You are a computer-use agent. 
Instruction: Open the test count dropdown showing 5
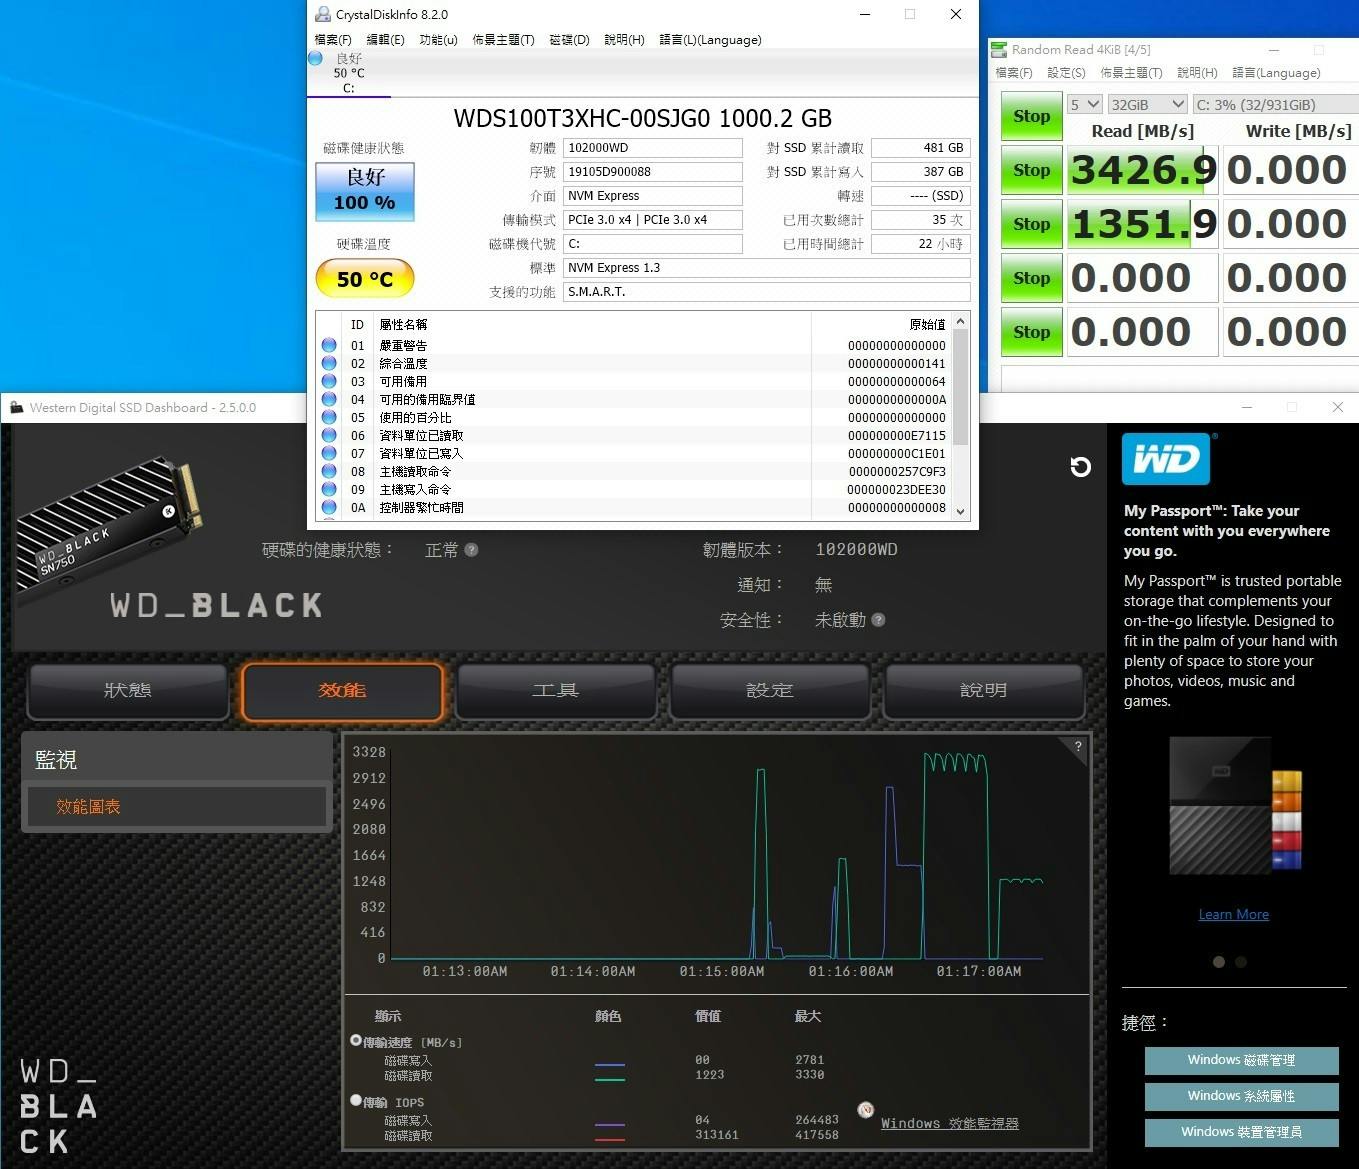click(x=1084, y=104)
